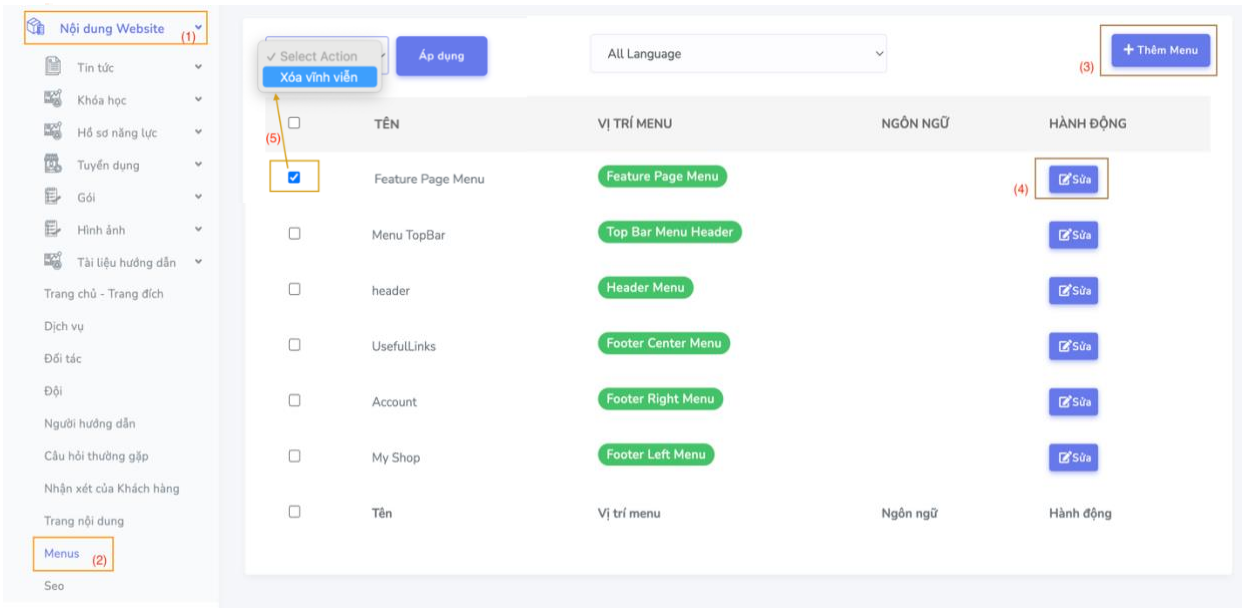Click the Tin tức document icon
Screen dimensions: 1246x608
(54, 67)
